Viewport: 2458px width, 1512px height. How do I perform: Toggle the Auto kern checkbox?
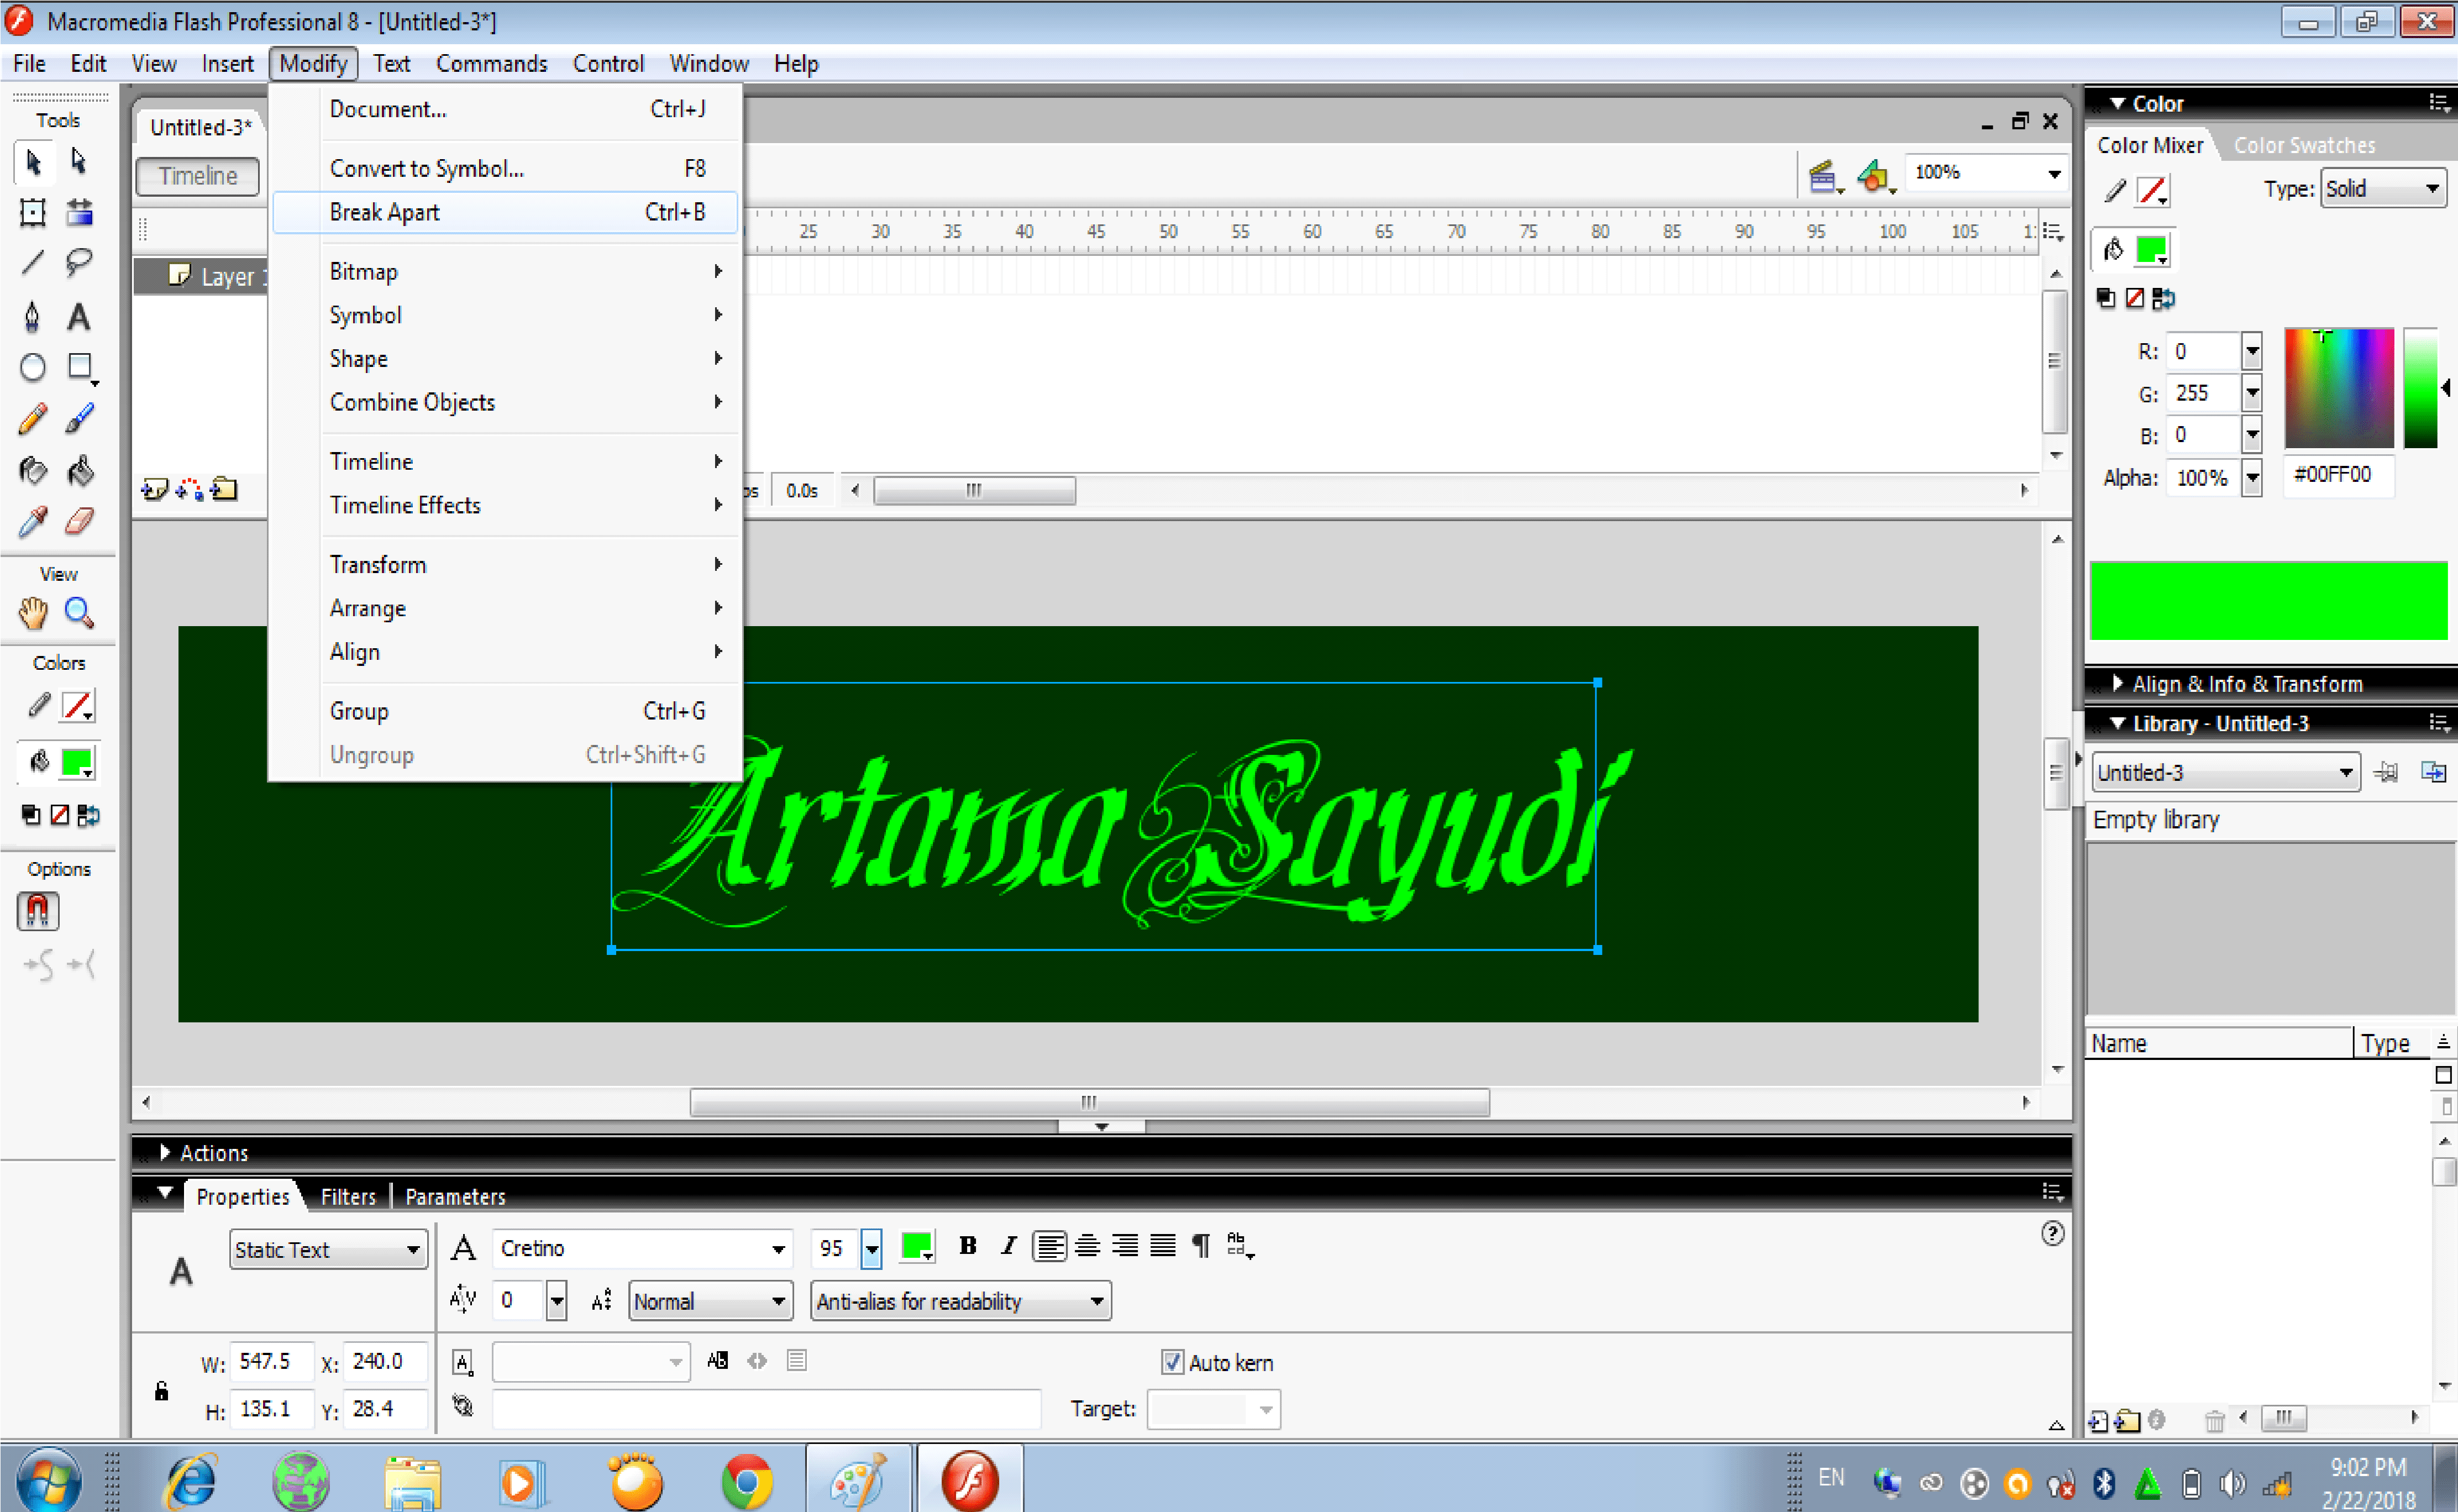pyautogui.click(x=1172, y=1362)
